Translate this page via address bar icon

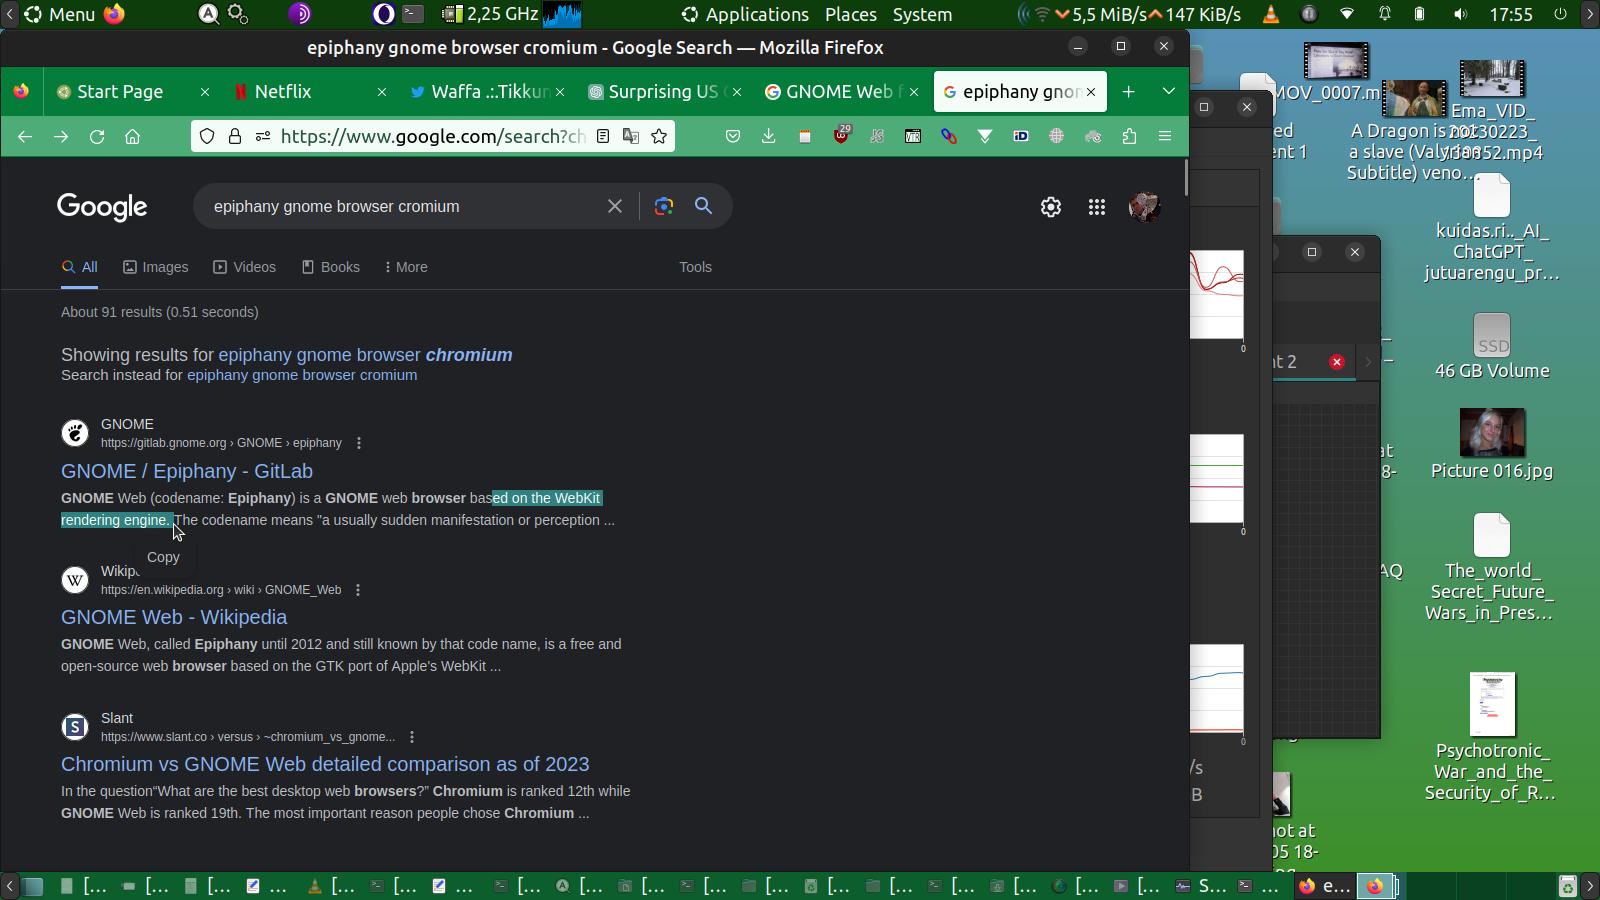point(631,136)
